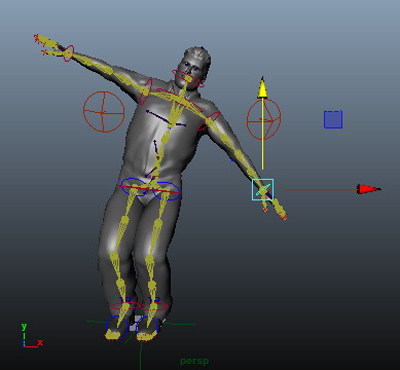400x370 pixels.
Task: Select the red head ring control
Action: click(x=188, y=79)
